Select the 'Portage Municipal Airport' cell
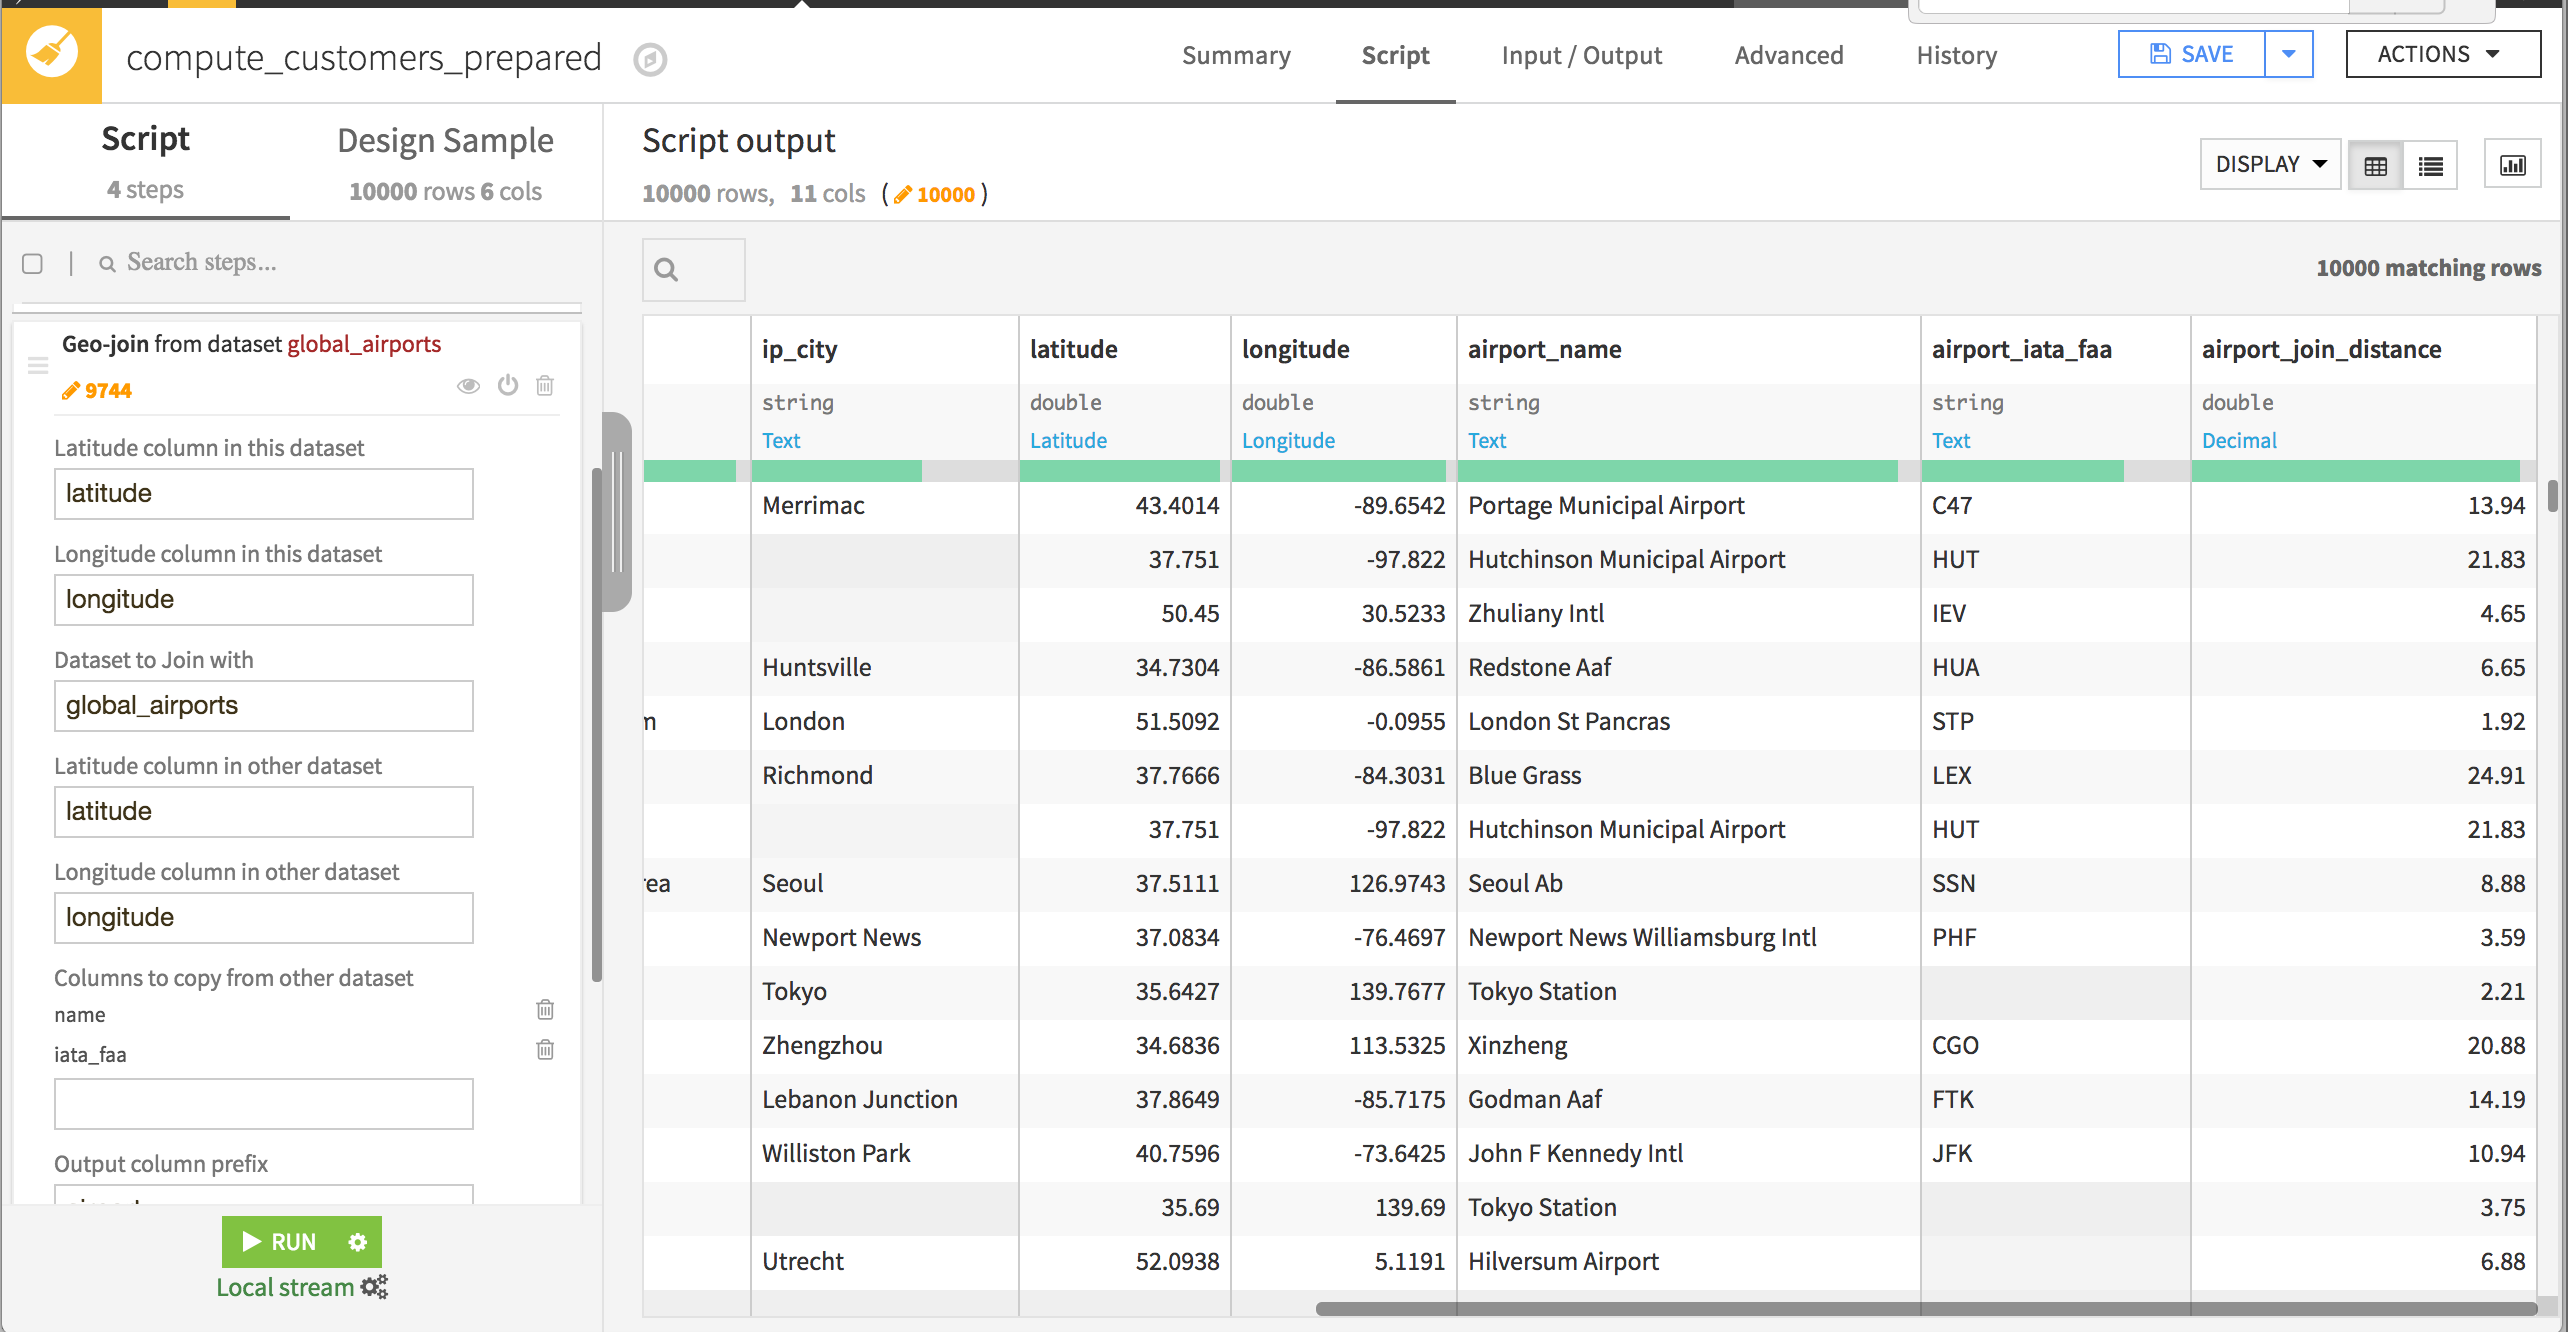 click(1688, 506)
